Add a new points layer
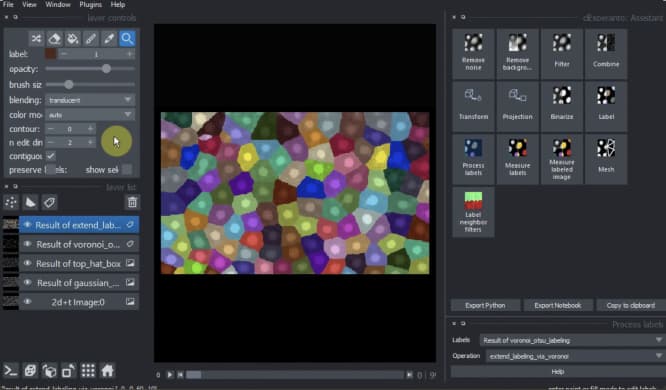The height and width of the screenshot is (390, 666). point(11,202)
